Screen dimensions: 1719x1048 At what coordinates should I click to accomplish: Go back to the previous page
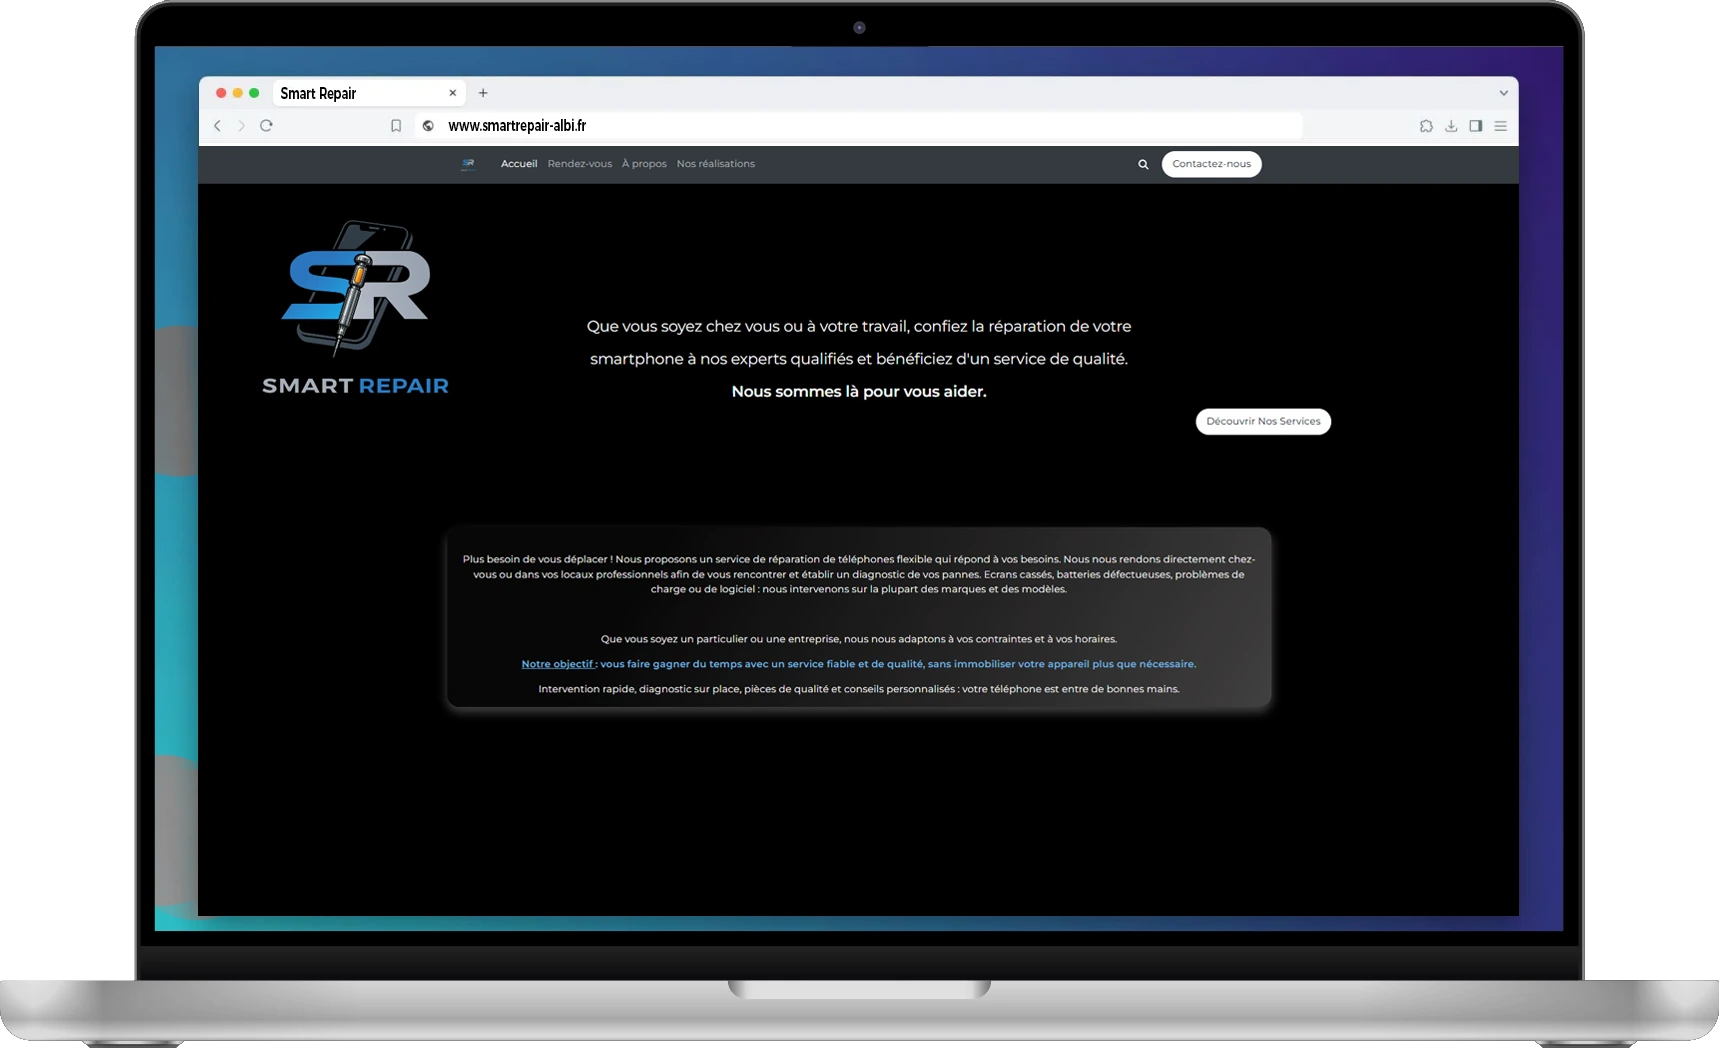click(x=217, y=126)
